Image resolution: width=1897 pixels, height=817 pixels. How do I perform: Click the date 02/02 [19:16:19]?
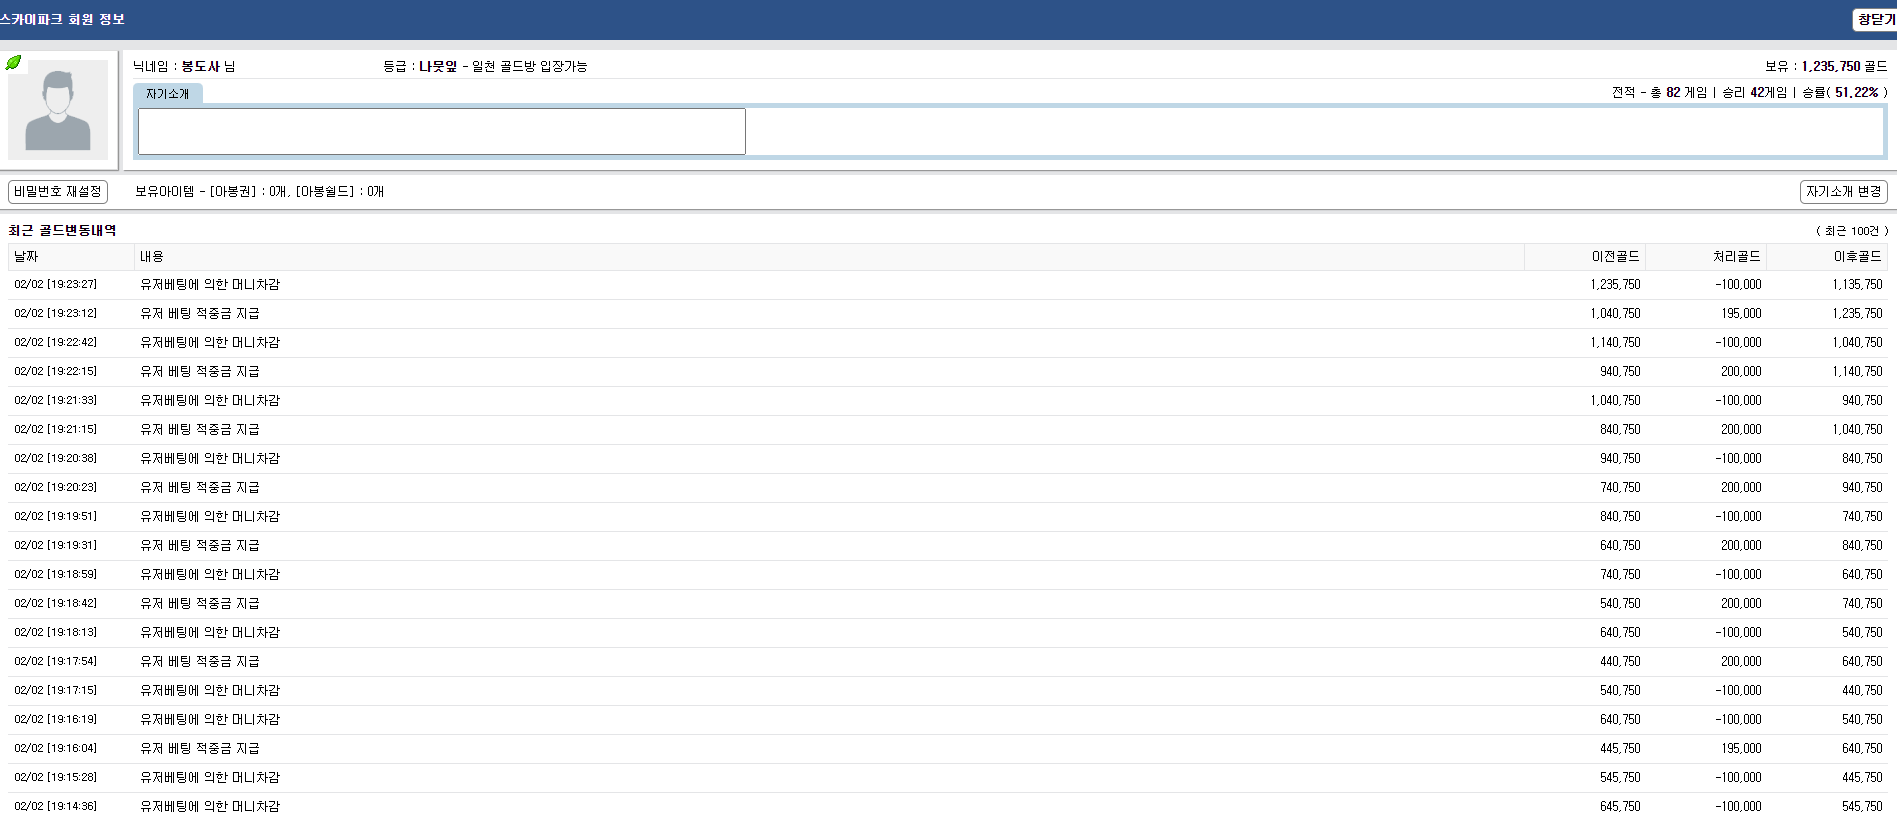point(55,719)
